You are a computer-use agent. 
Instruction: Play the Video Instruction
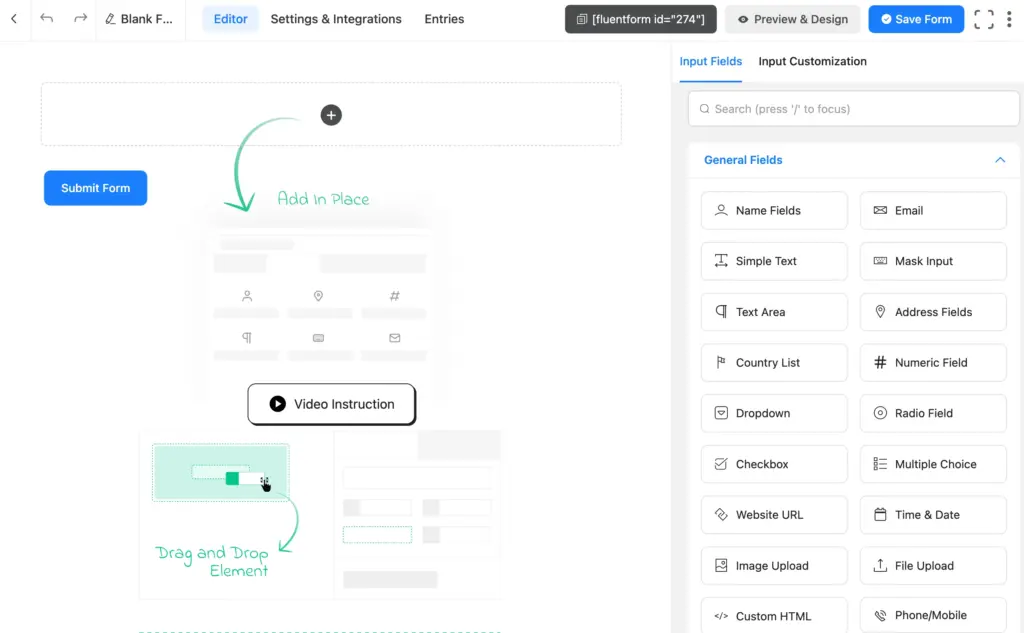[331, 404]
